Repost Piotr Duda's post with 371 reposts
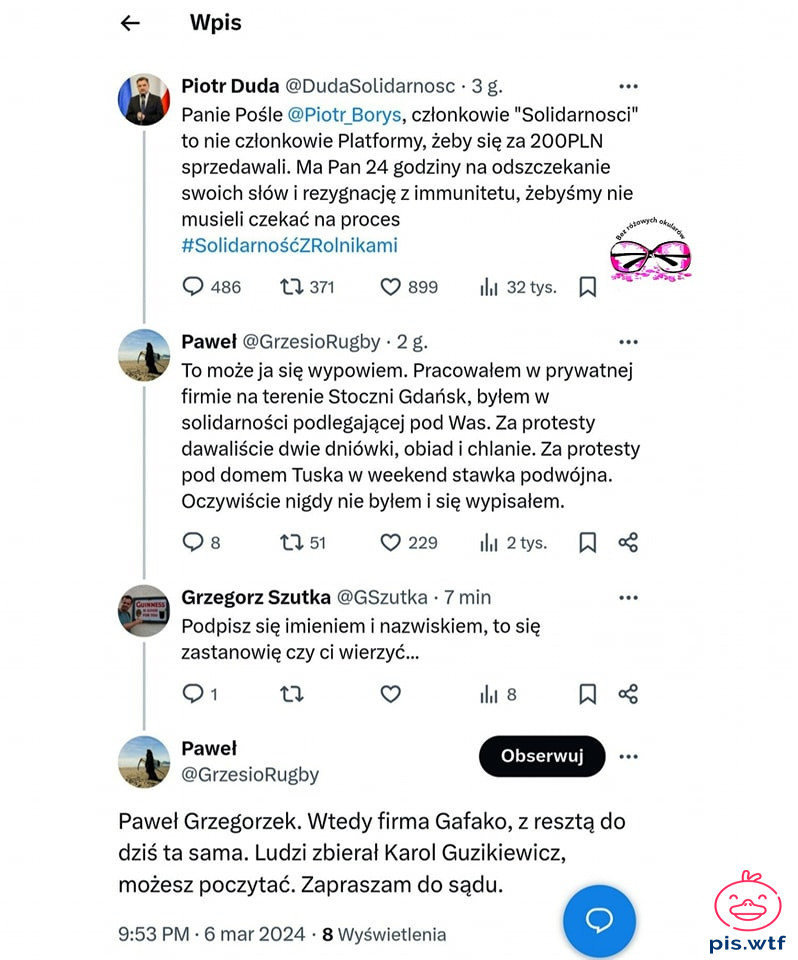Viewport: 798px width, 960px height. 291,287
